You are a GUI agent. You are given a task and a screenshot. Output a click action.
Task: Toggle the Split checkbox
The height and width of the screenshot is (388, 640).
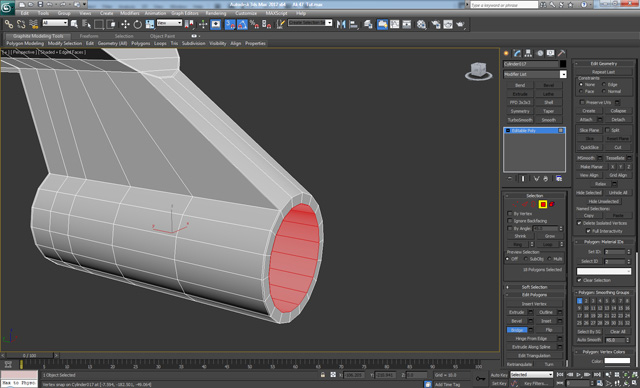tap(607, 130)
